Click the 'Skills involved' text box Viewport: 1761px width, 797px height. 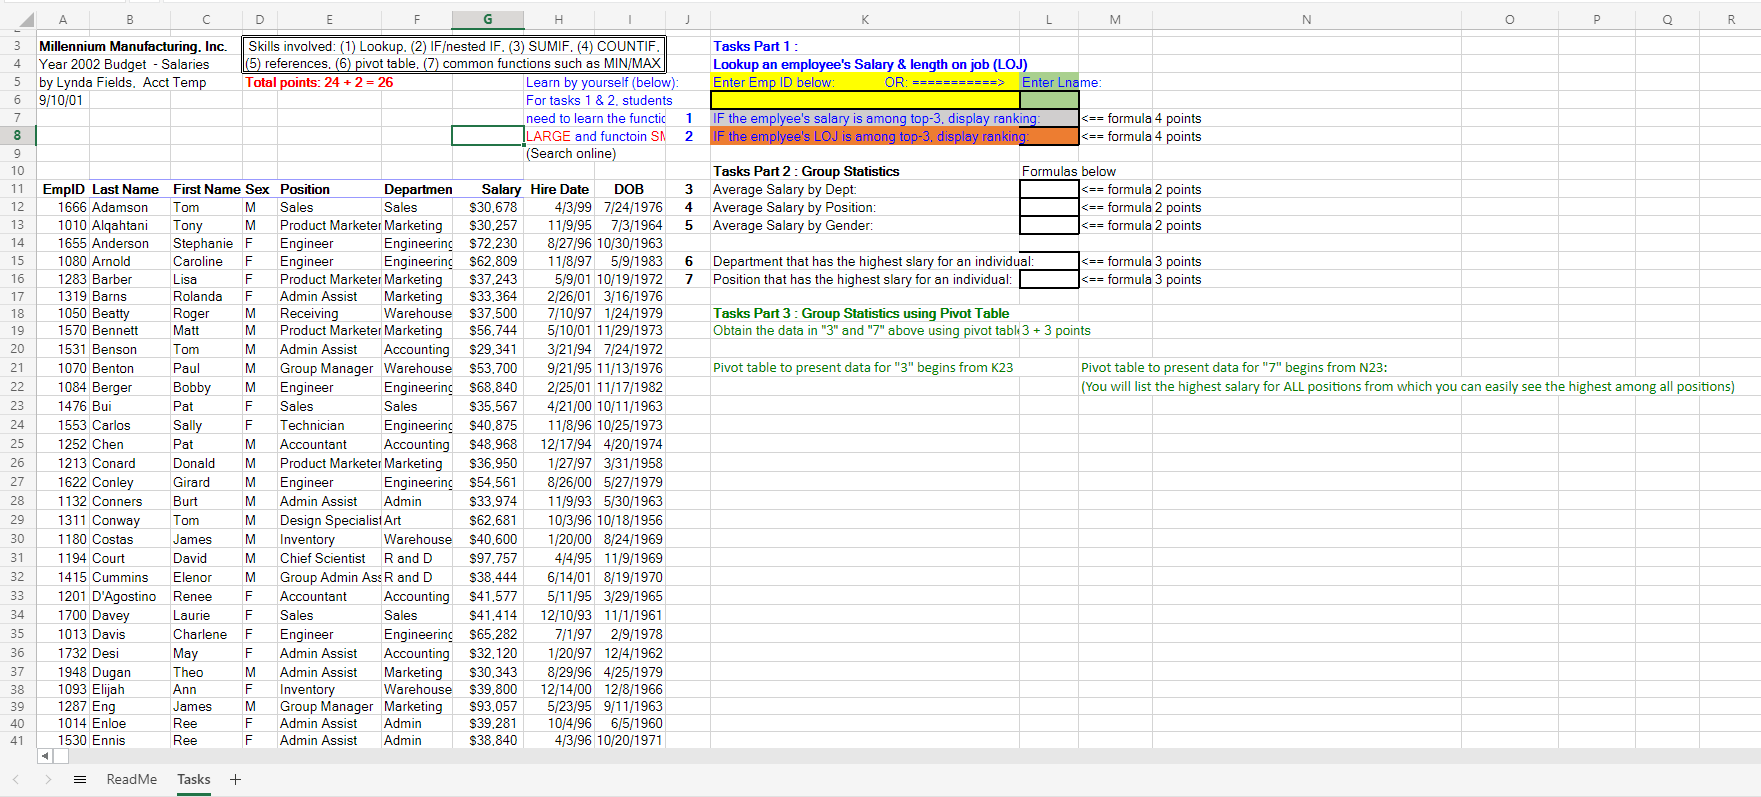454,55
